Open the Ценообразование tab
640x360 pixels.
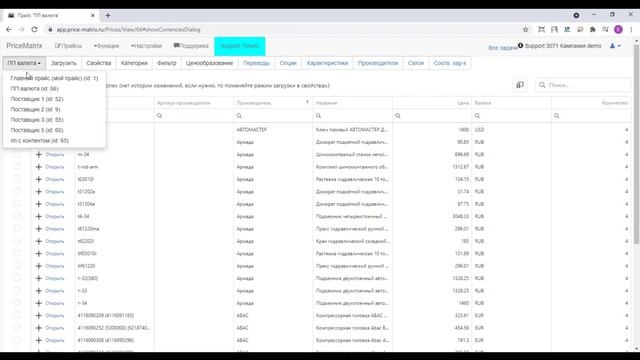[x=209, y=63]
